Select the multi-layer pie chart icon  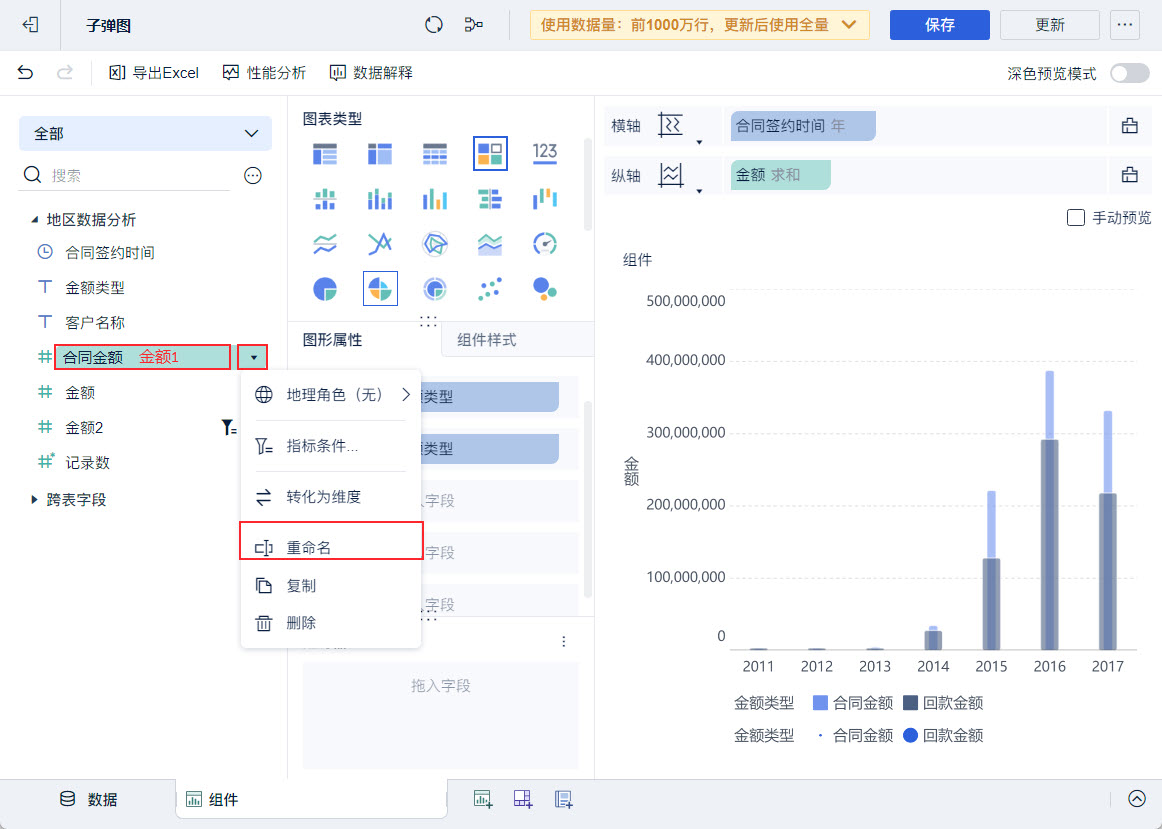pos(435,289)
